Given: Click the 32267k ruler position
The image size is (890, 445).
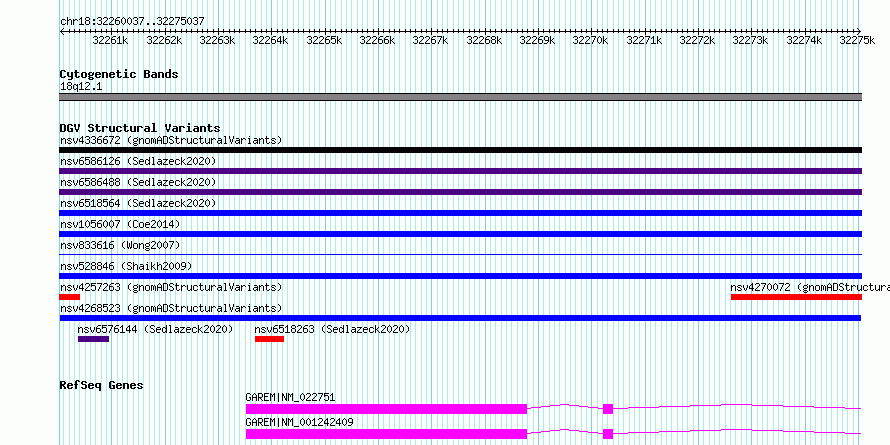Looking at the screenshot, I should tap(431, 40).
